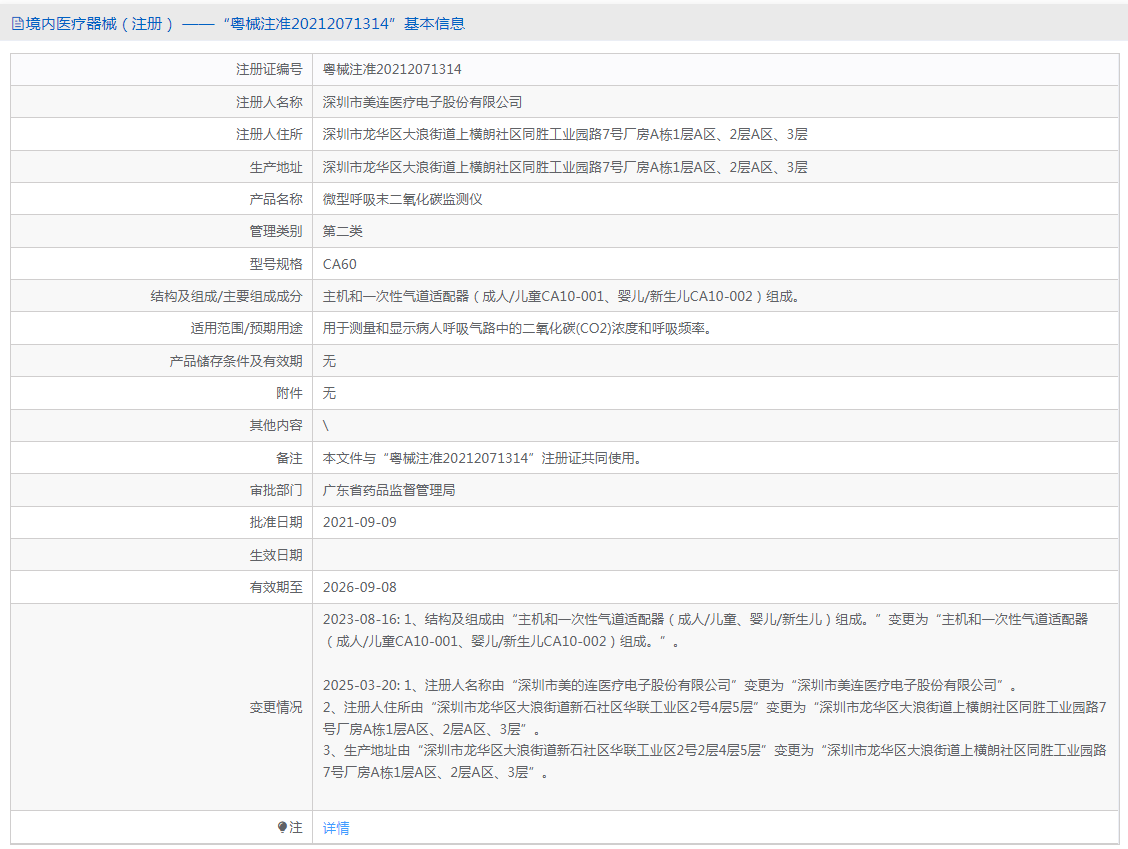Click the 有效期至 label
Screen dimensions: 1128x849
click(x=276, y=587)
